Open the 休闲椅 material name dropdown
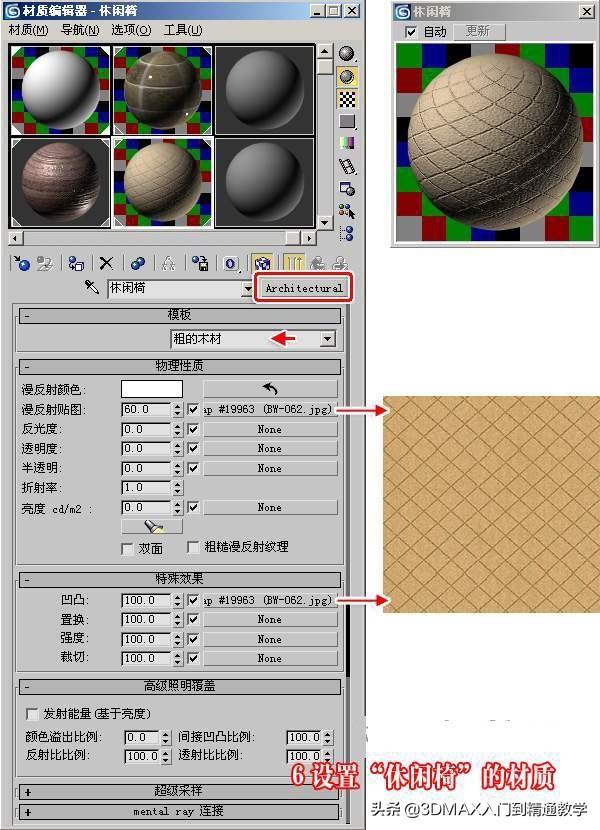The image size is (600, 830). 248,288
